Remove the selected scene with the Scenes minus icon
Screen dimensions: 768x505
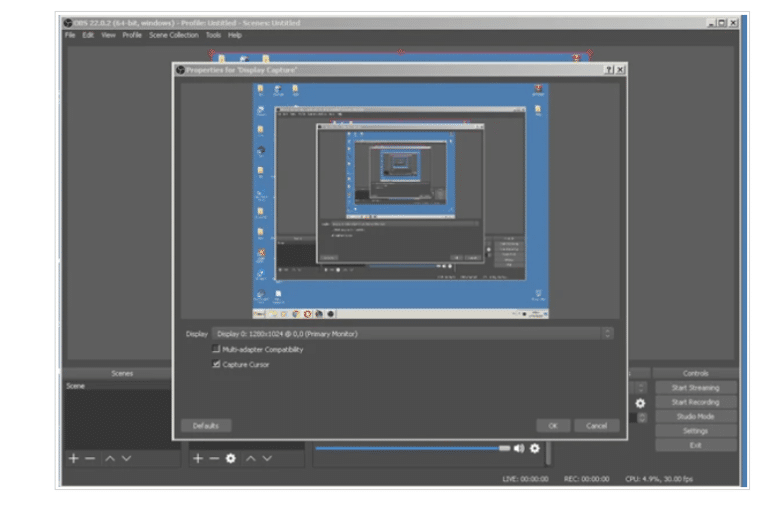tap(90, 458)
